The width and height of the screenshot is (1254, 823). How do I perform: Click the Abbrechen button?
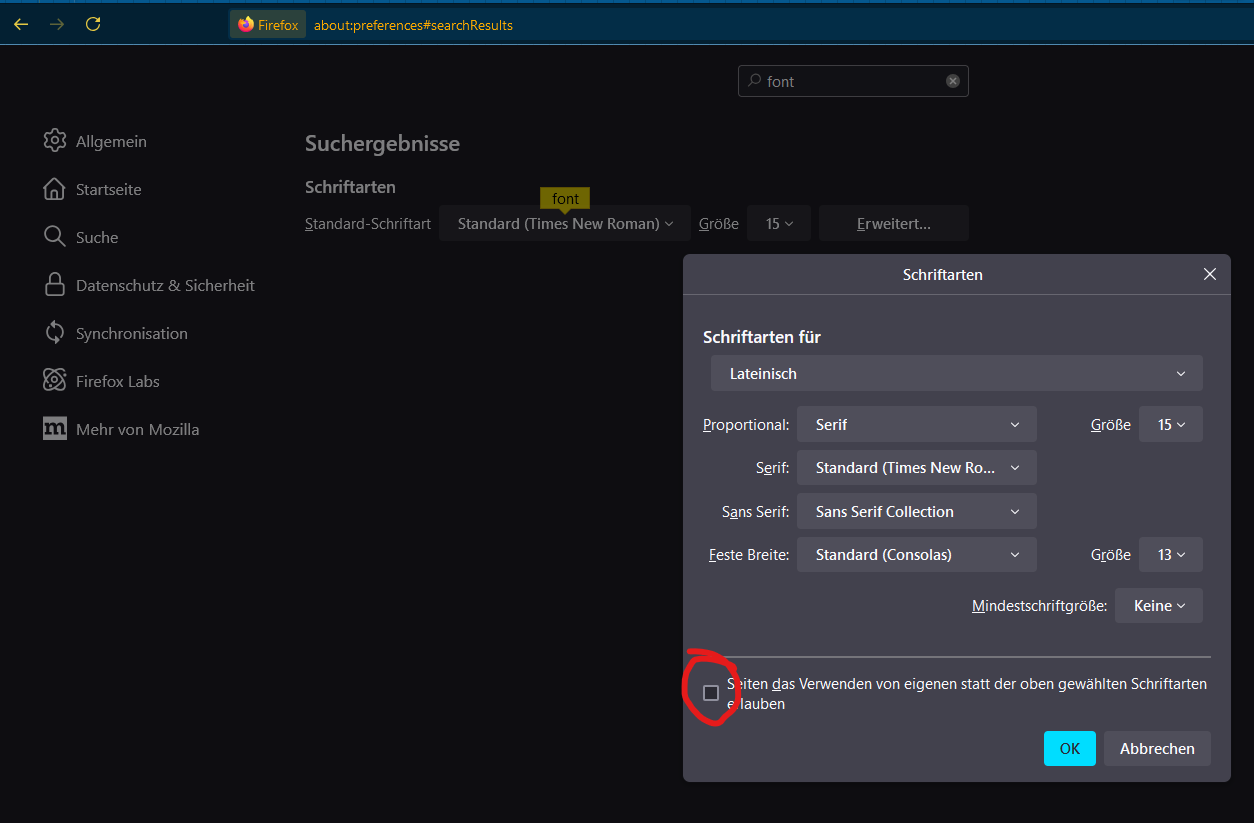pos(1157,749)
